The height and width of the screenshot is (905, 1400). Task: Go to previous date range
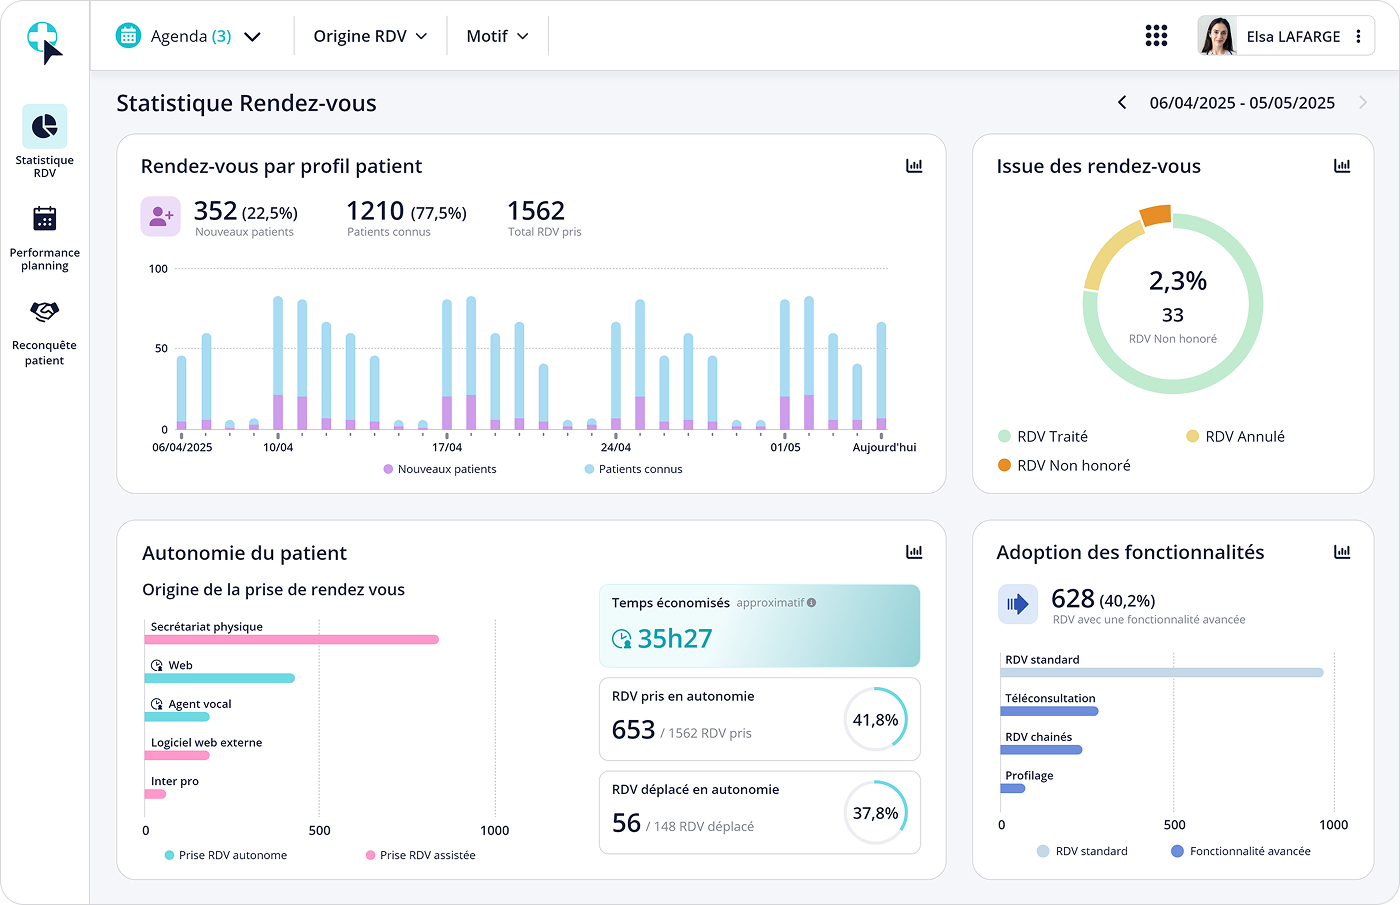(x=1122, y=102)
